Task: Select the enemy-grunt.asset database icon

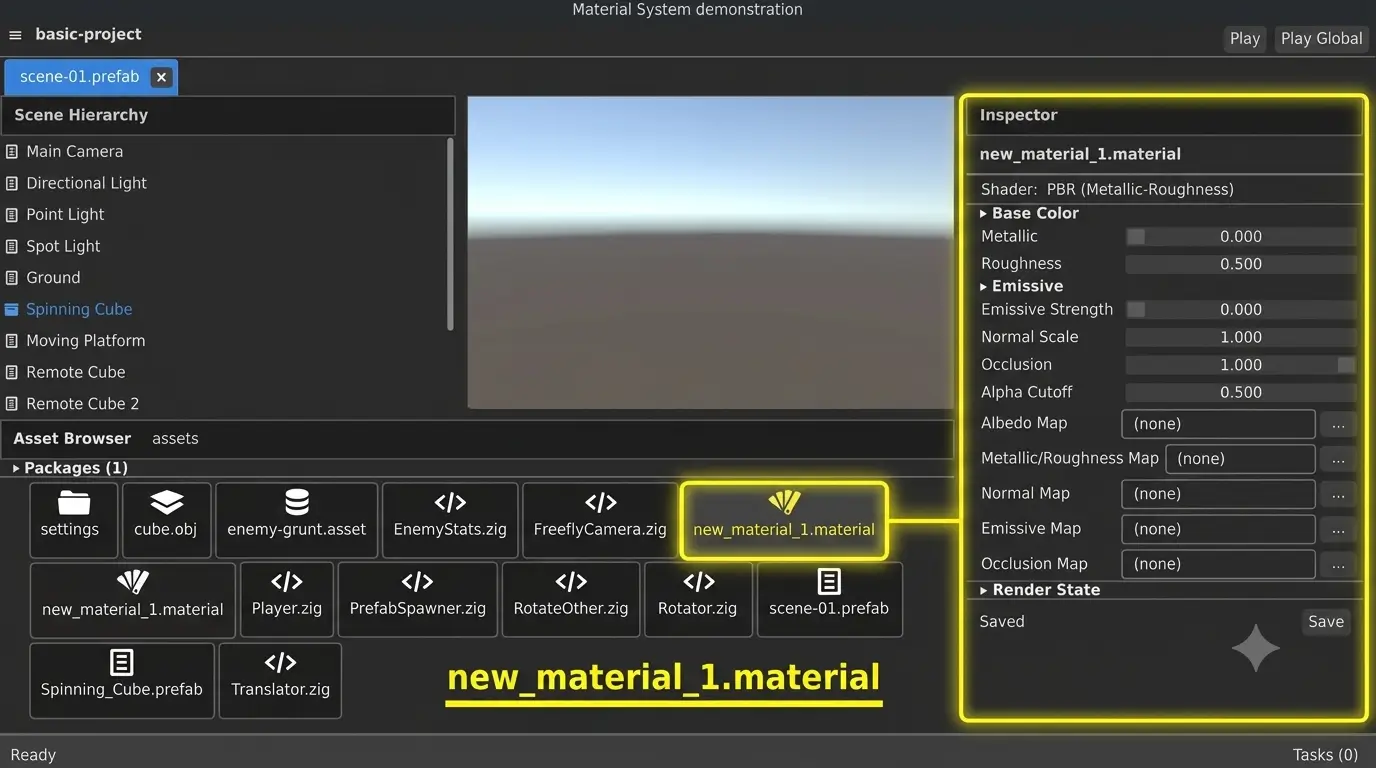Action: 297,502
